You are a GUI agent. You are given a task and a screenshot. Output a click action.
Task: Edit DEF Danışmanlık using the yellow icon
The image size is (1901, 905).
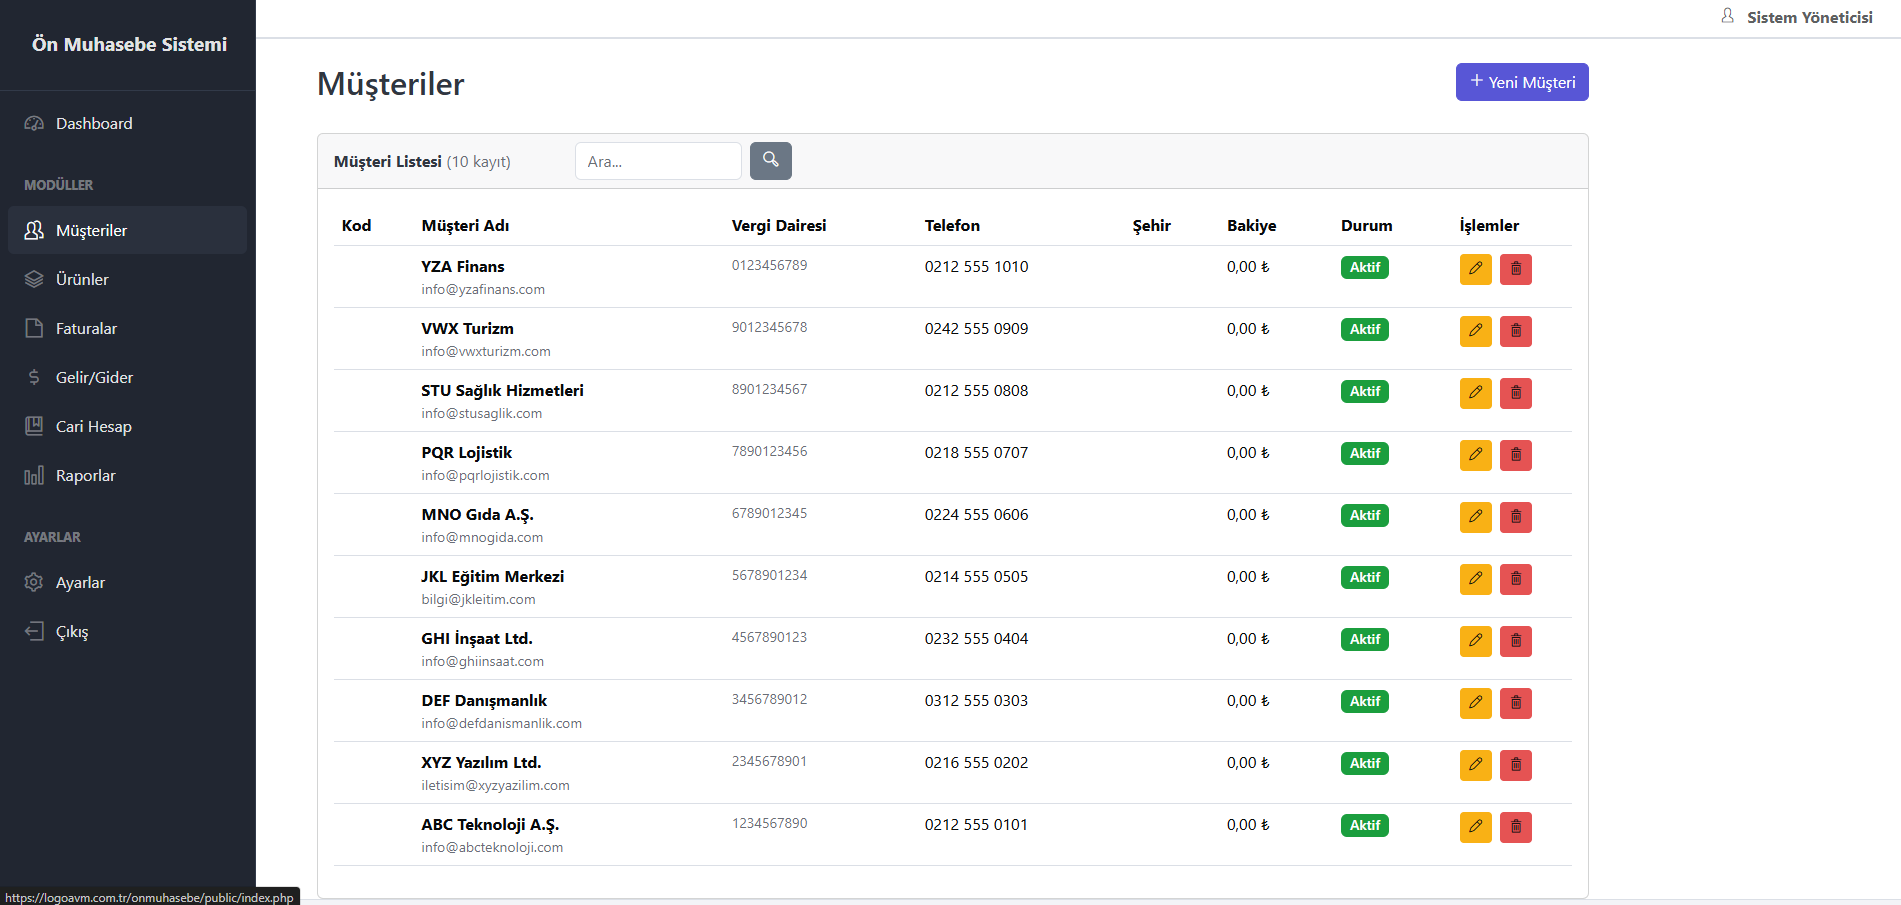point(1475,703)
